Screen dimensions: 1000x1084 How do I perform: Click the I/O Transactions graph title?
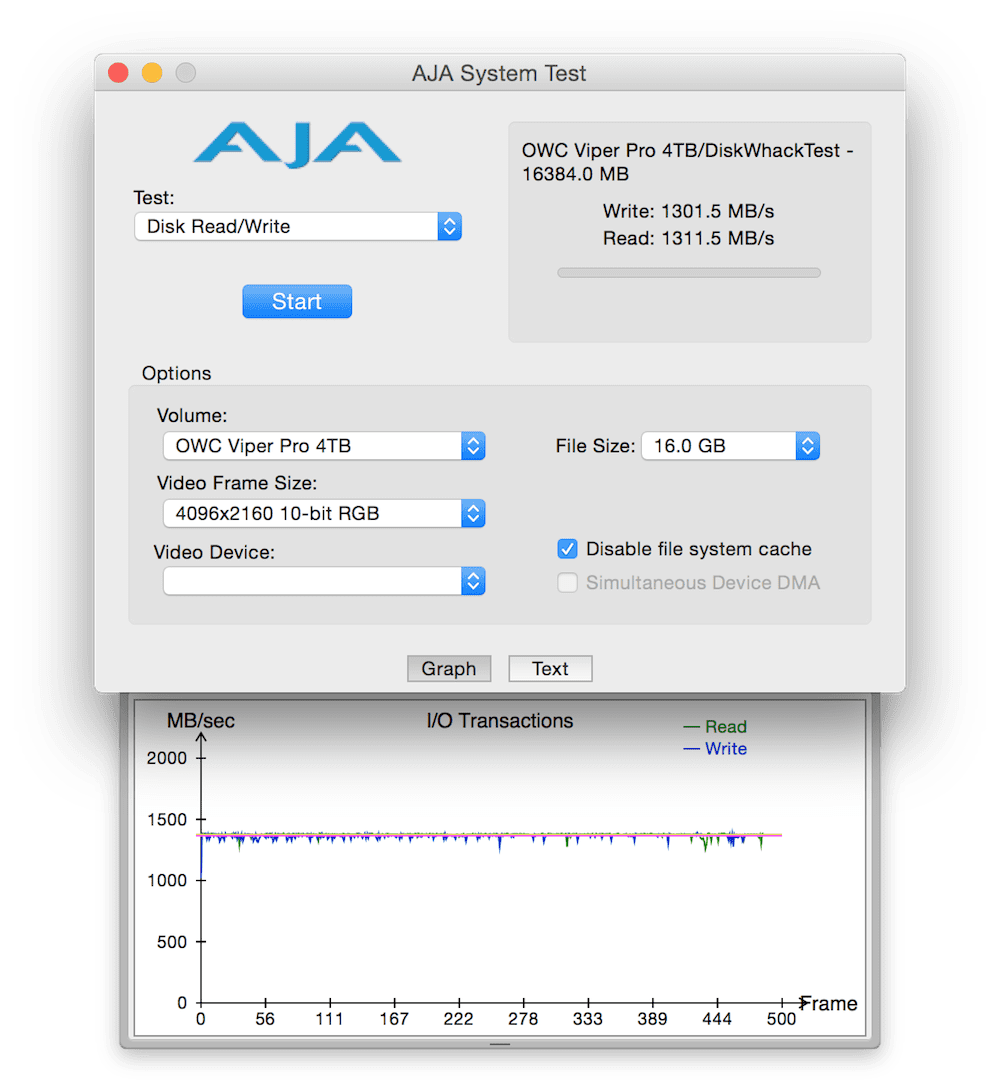(499, 721)
